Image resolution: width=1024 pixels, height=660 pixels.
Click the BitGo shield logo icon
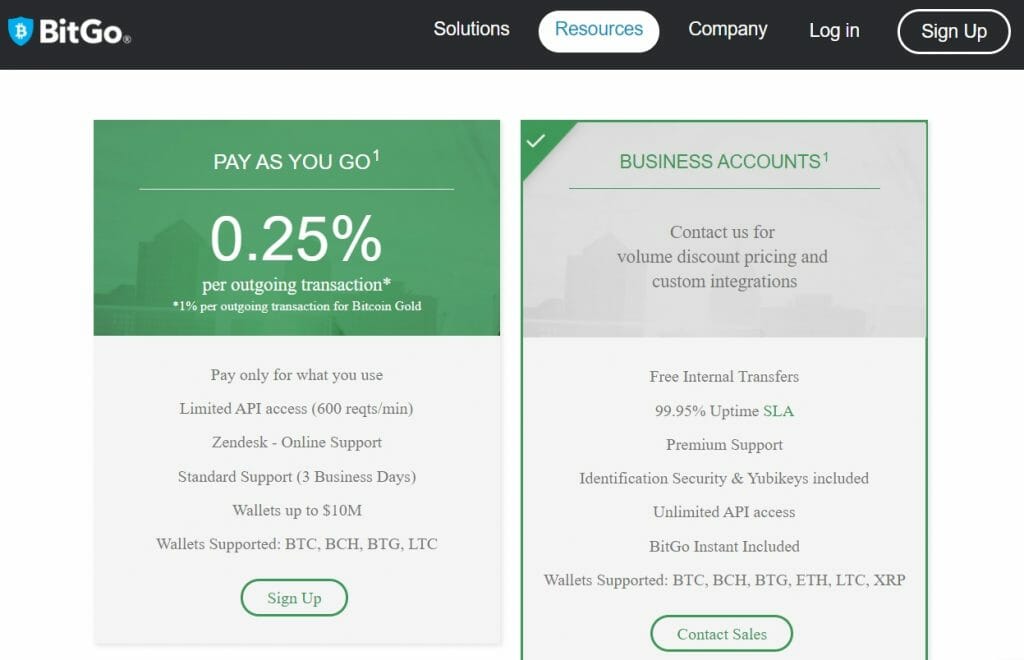pyautogui.click(x=20, y=31)
